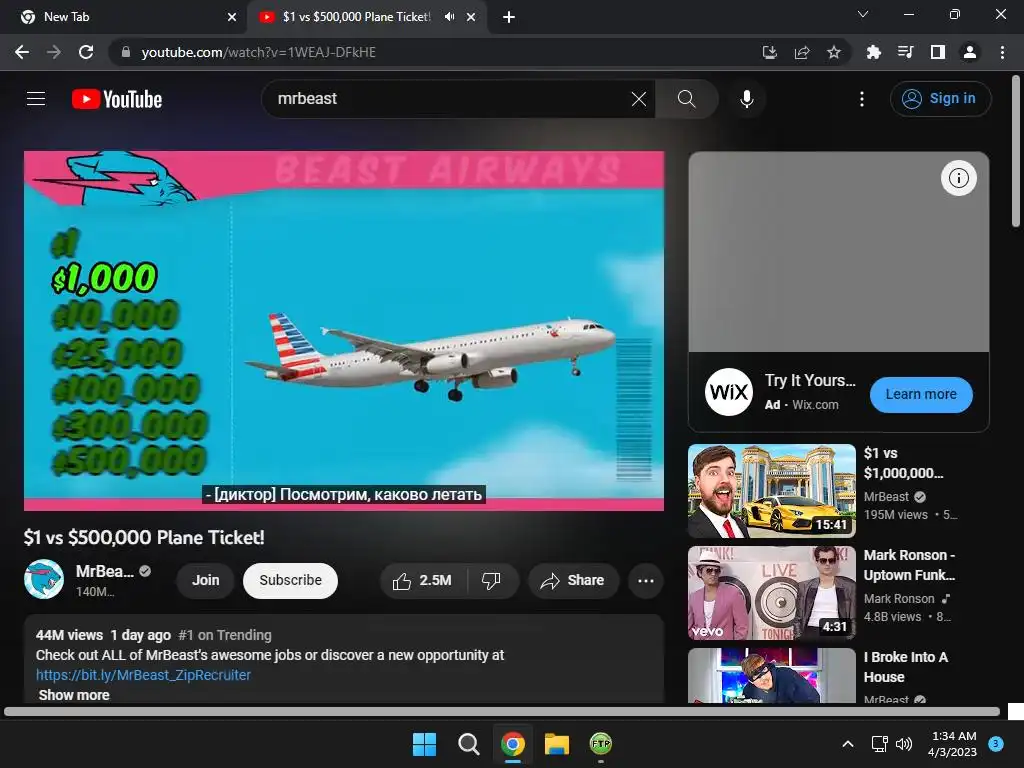Open the YouTube hamburger guide menu
The height and width of the screenshot is (768, 1024).
tap(36, 99)
